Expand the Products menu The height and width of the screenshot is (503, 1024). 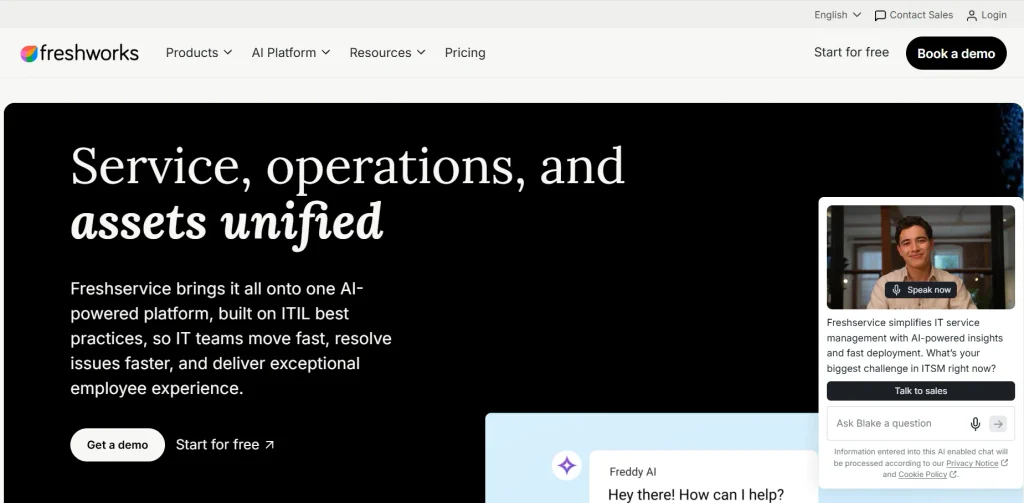pyautogui.click(x=199, y=52)
